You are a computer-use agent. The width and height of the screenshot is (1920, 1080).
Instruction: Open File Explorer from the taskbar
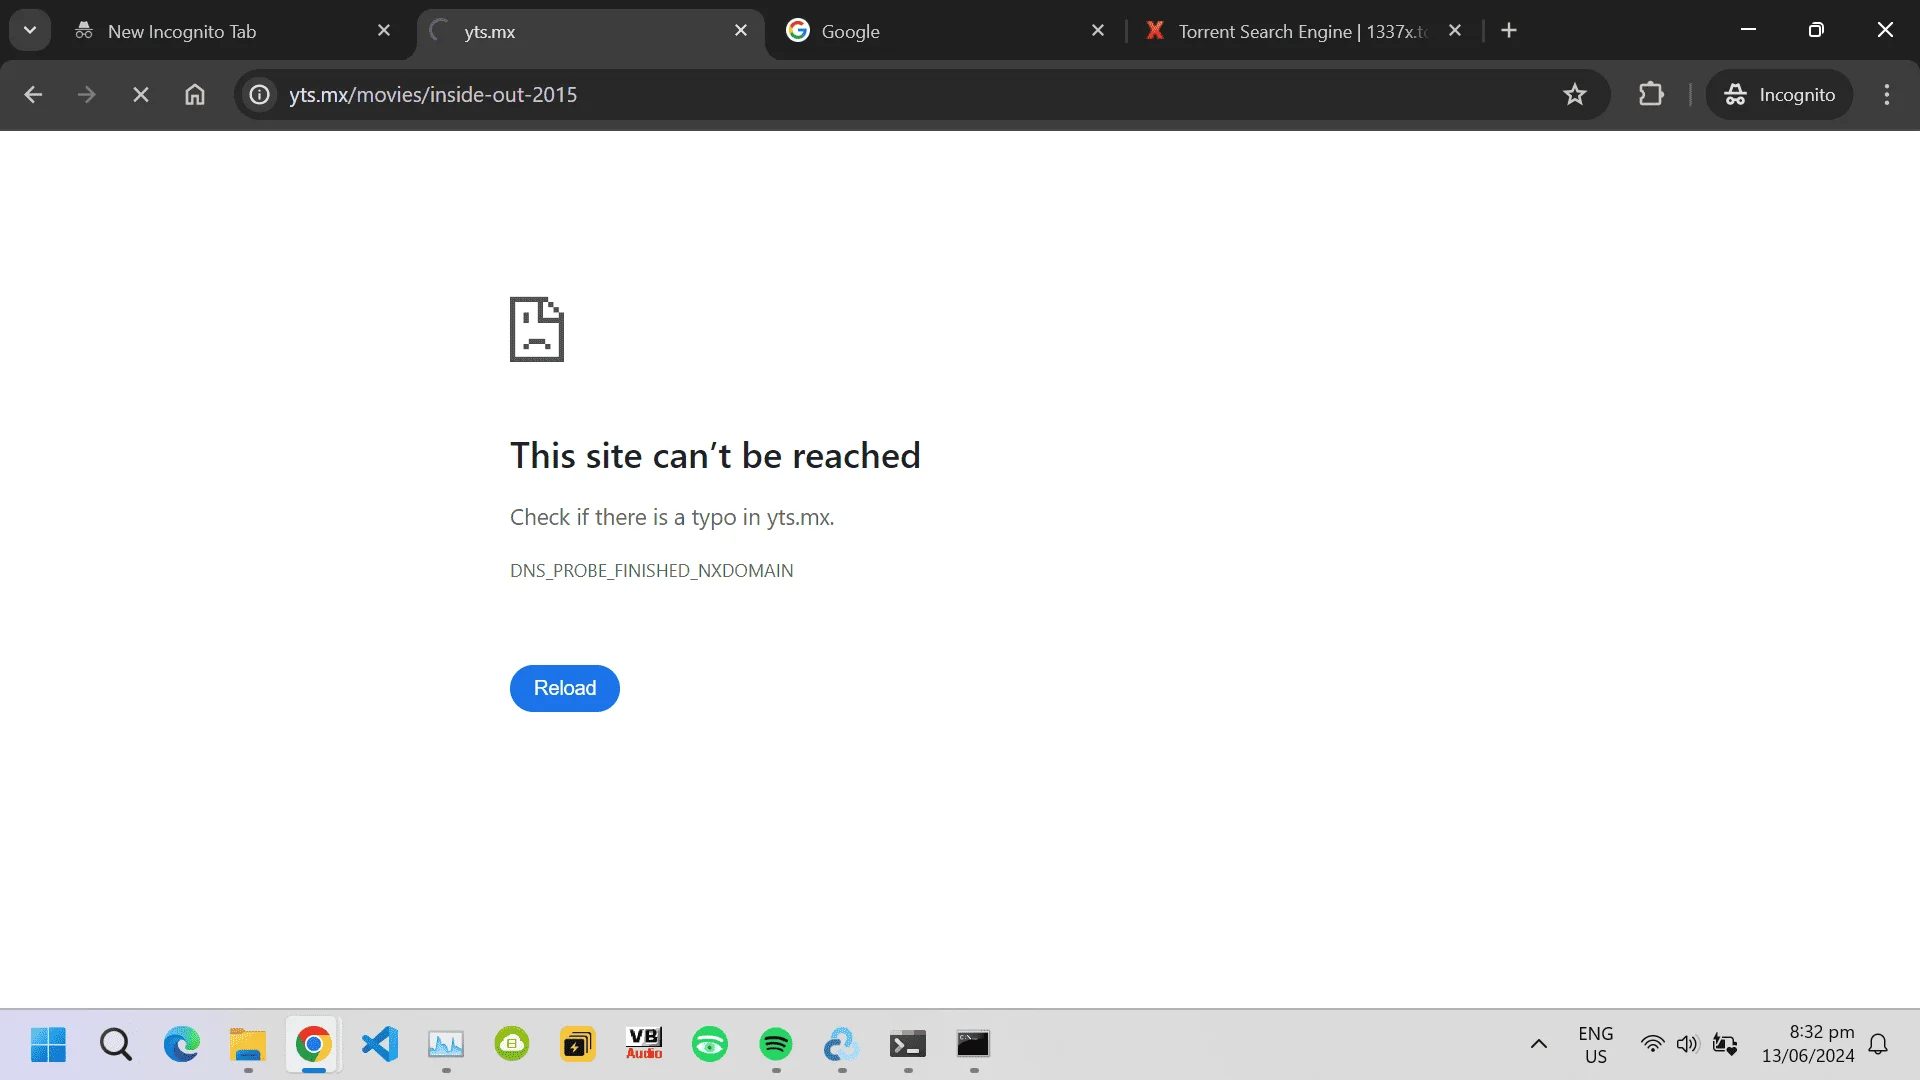248,1045
